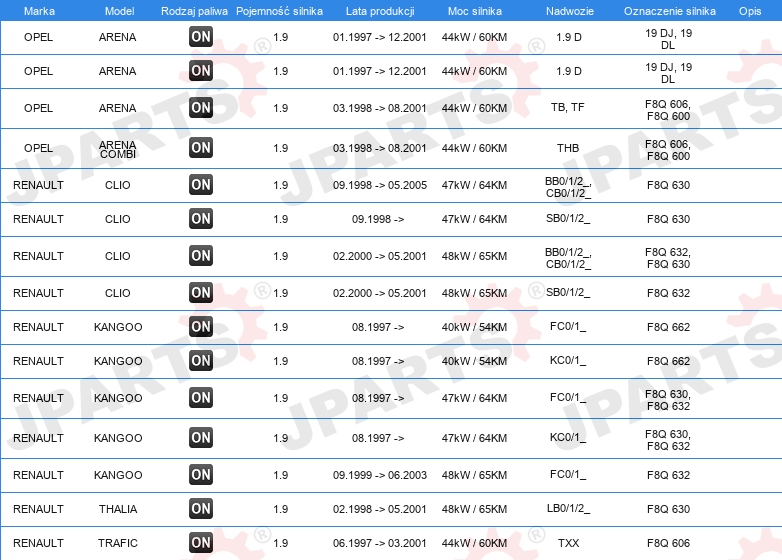Screen dimensions: 782x560
Task: Click 47kW / 64KM in the Clio SB0/1/2_ row
Action: 474,219
